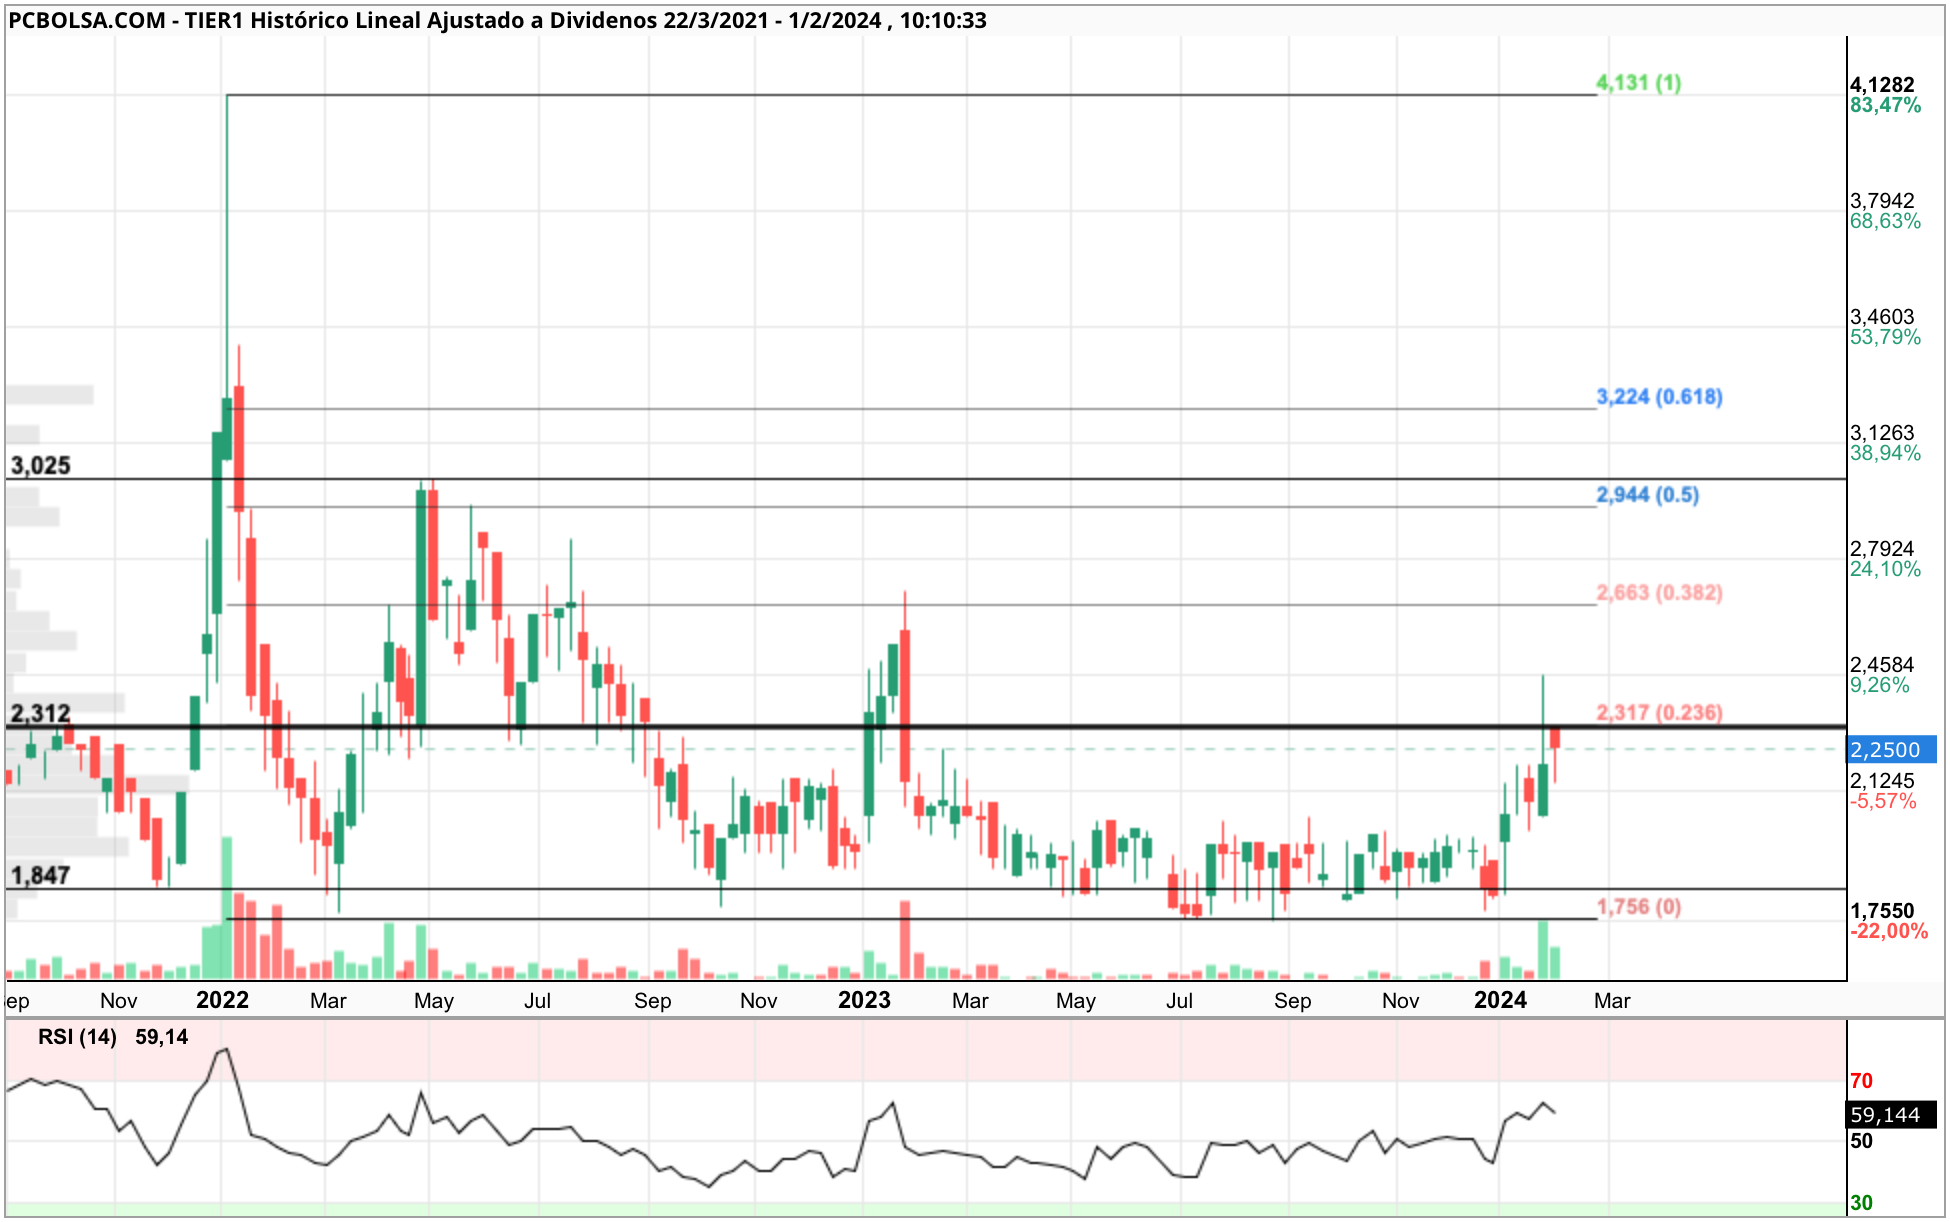Click the 68,63% axis percentage
The image size is (1950, 1222).
tap(1885, 221)
